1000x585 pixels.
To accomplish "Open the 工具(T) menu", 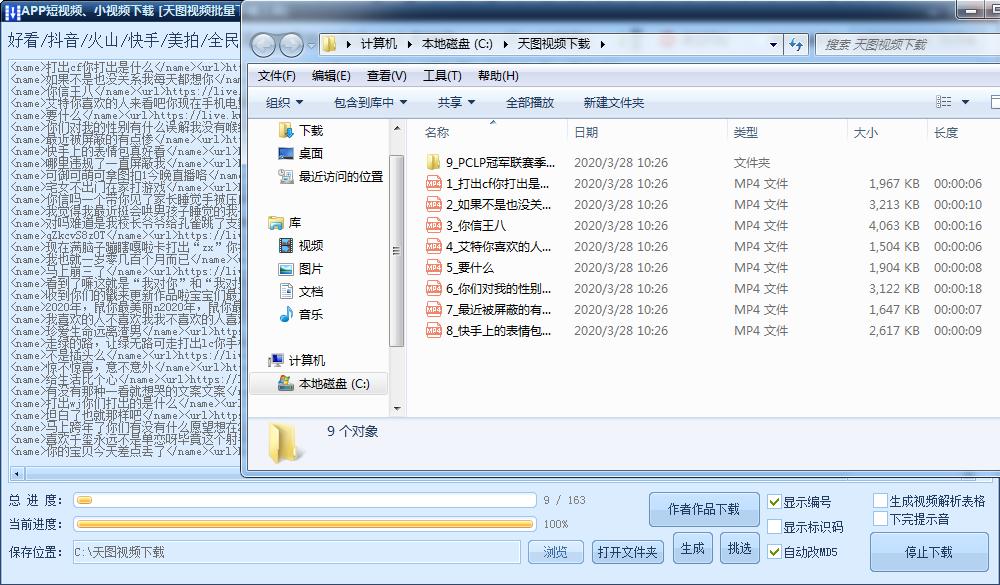I will point(442,76).
